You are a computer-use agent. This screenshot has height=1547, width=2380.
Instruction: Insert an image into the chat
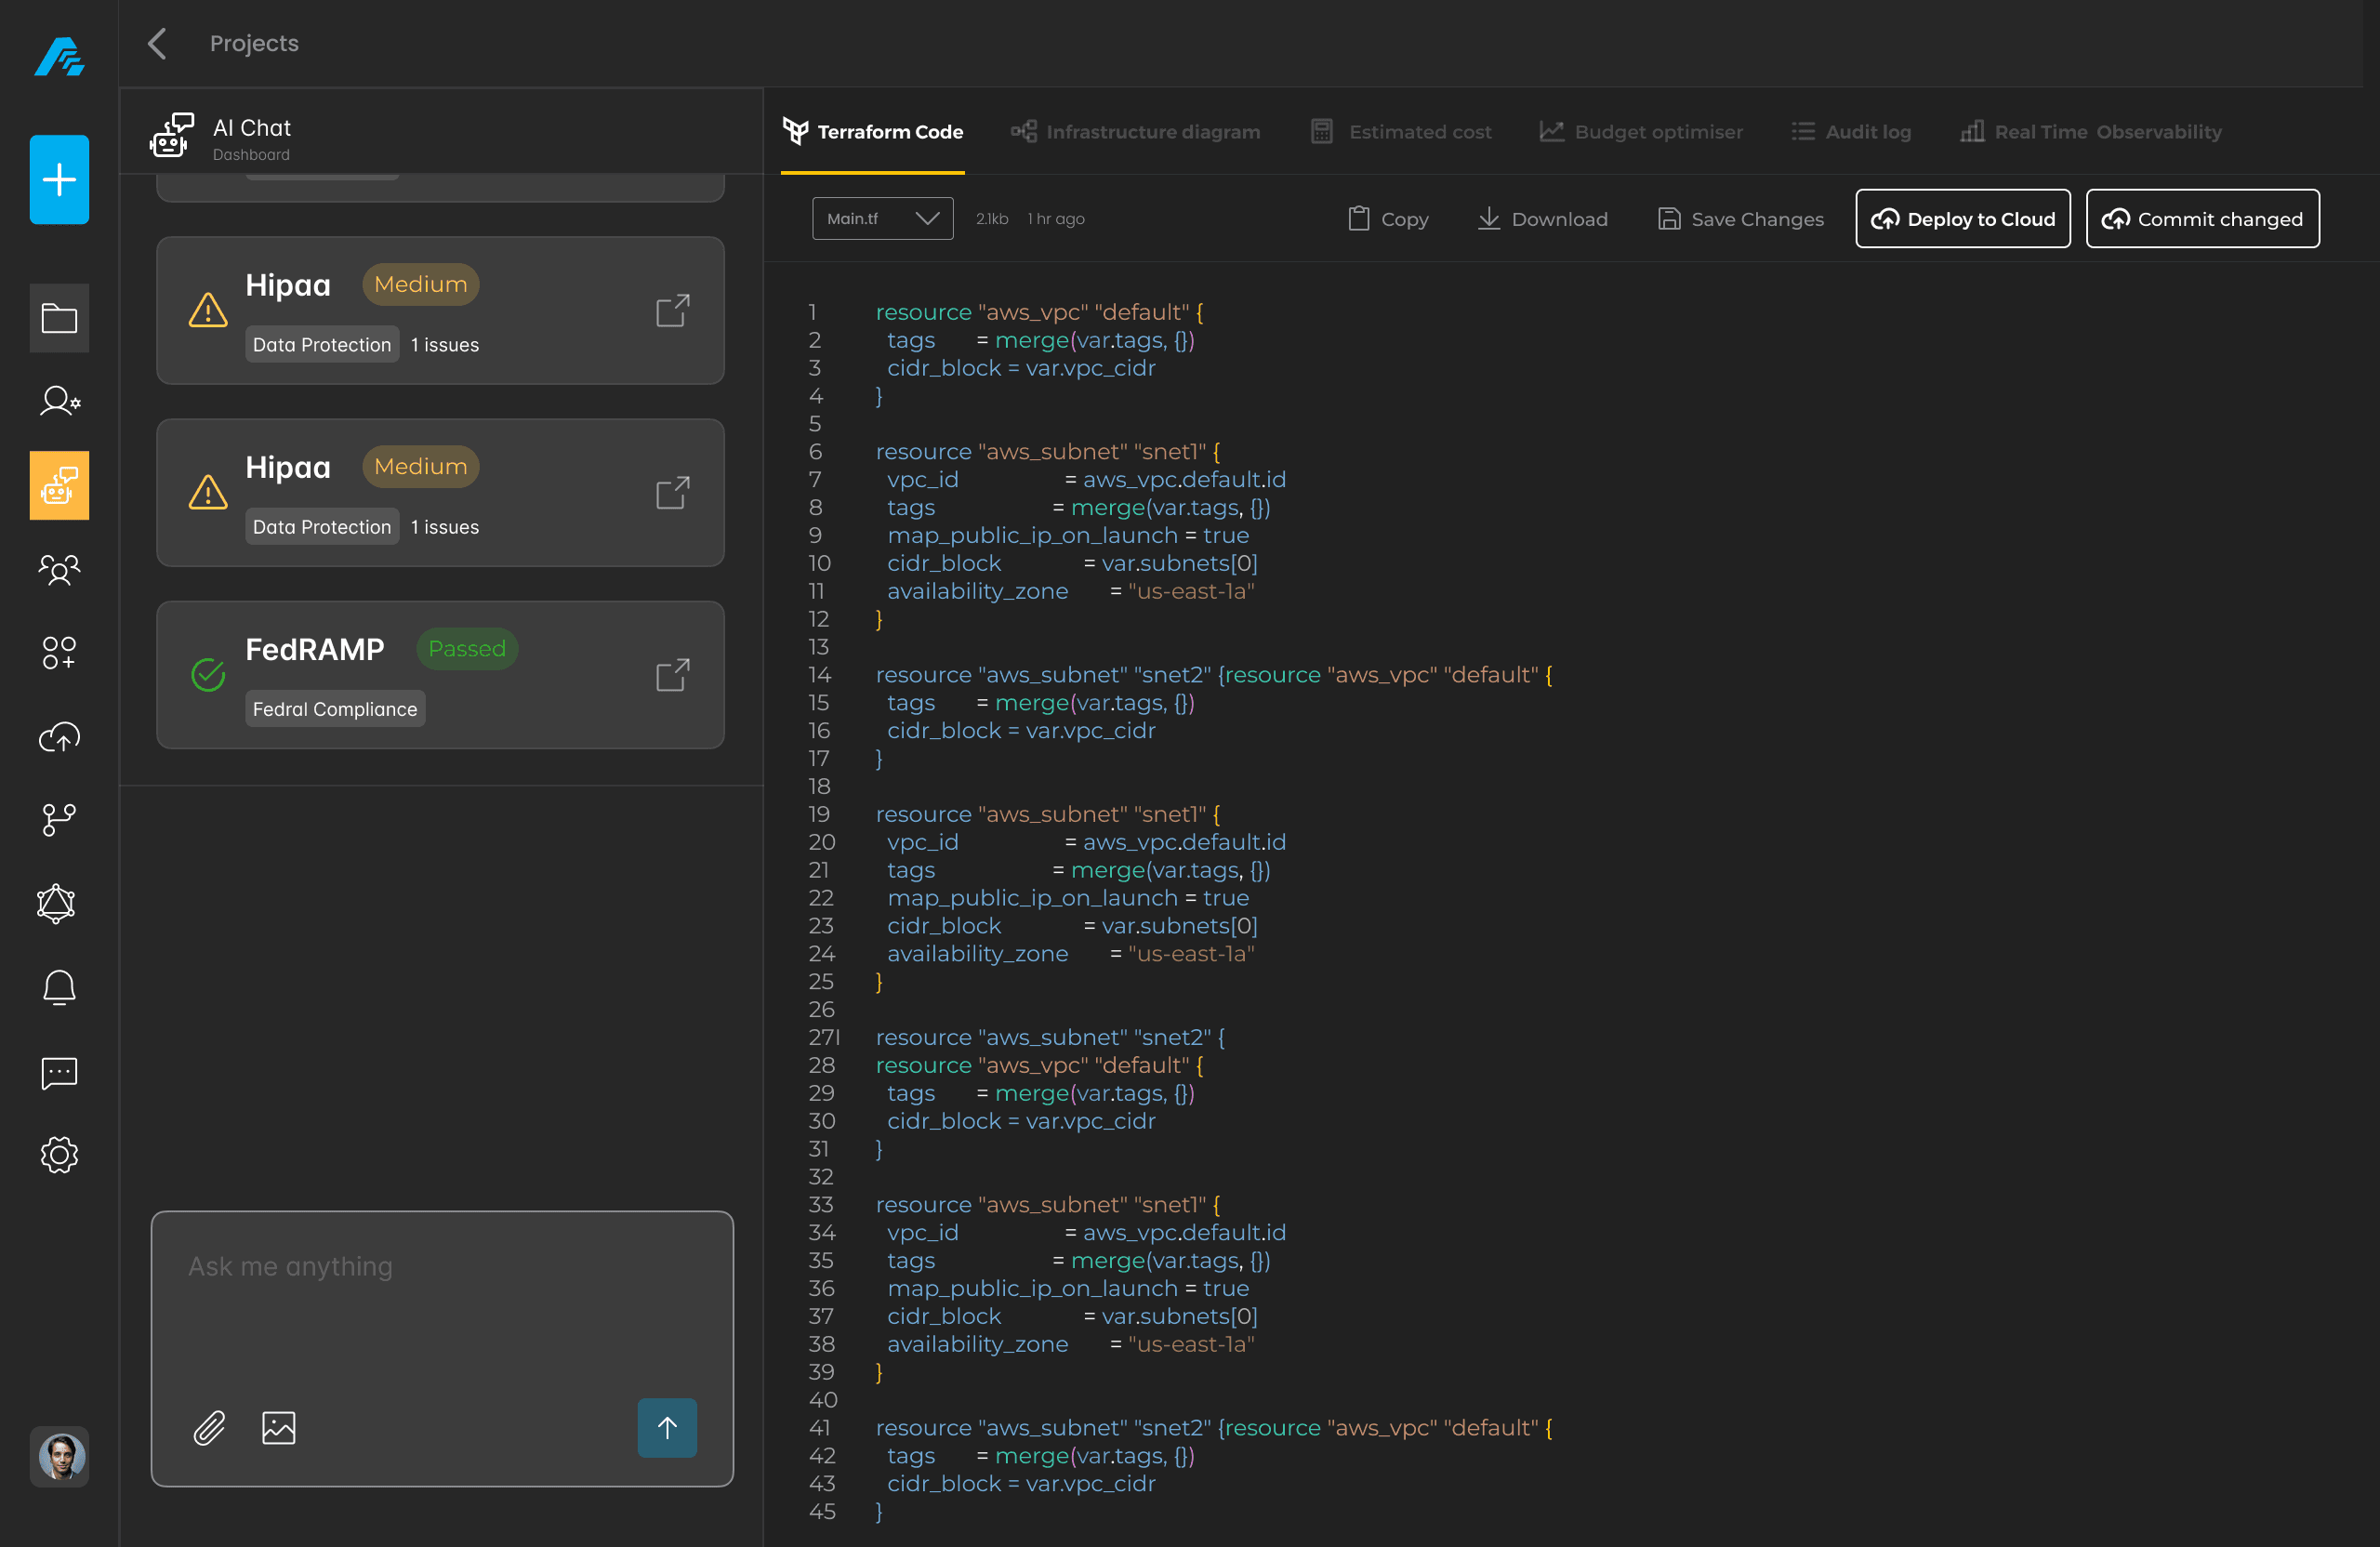point(279,1427)
